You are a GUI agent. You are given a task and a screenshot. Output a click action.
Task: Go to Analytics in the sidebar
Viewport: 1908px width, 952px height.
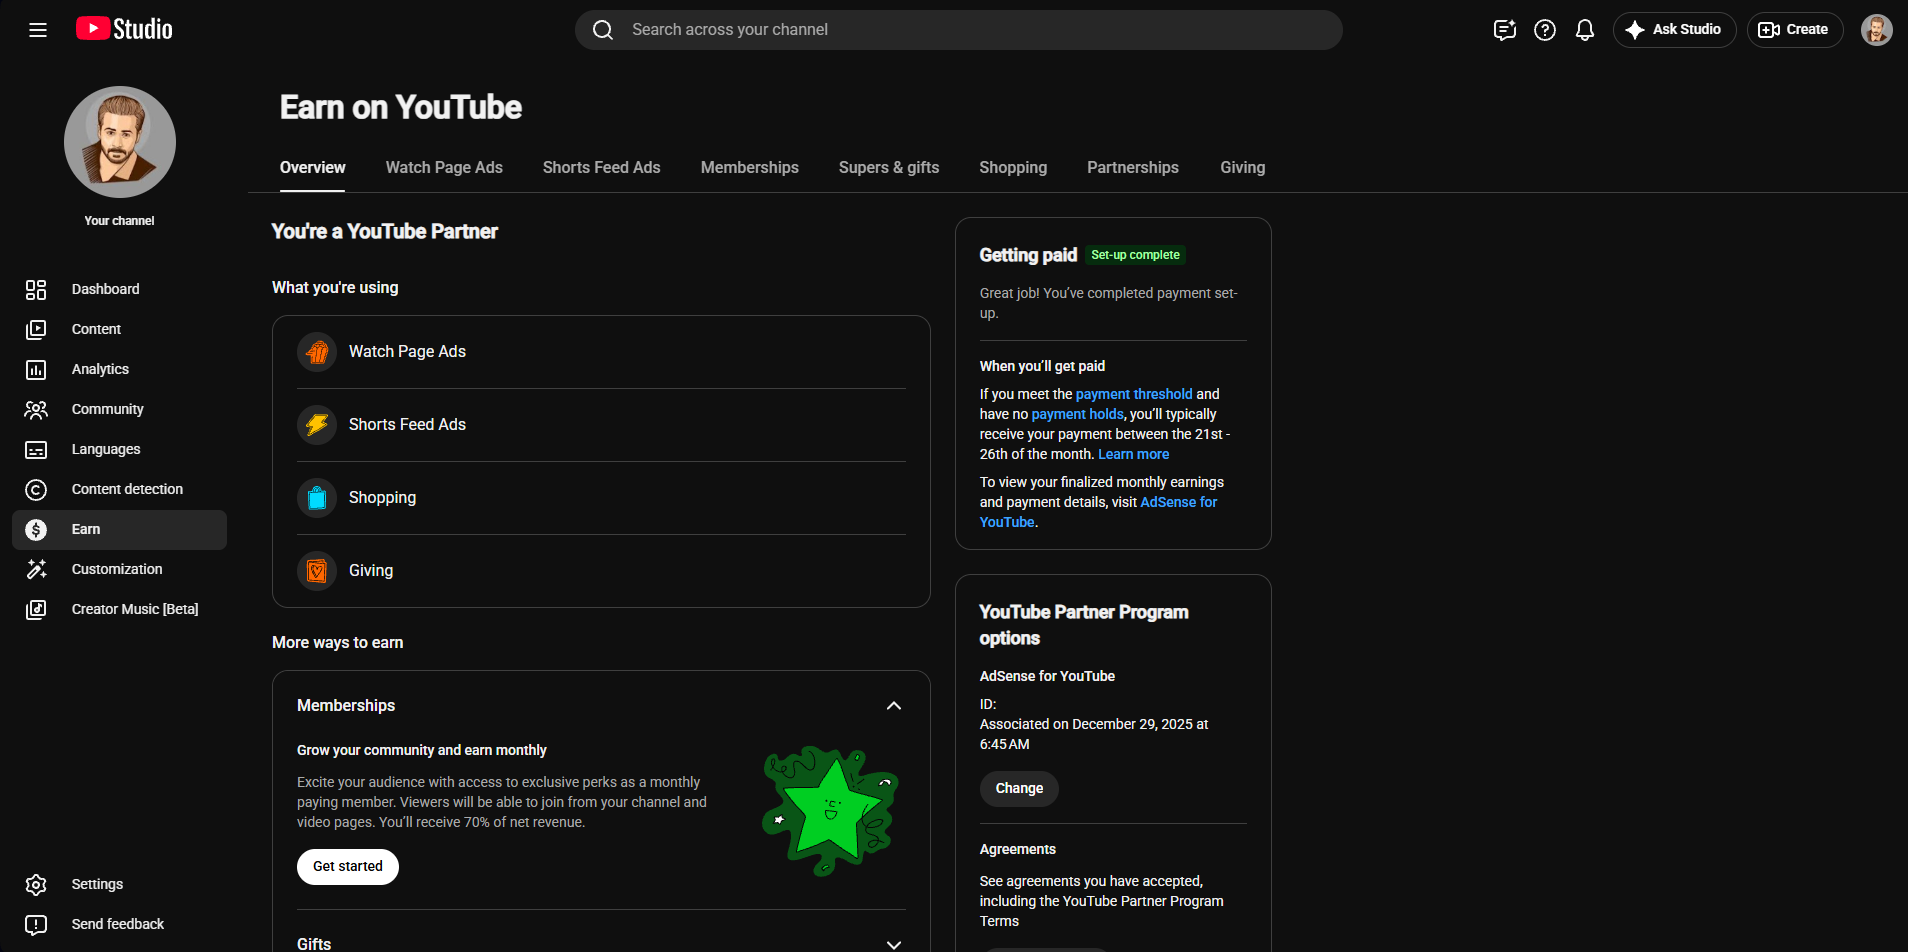point(120,369)
